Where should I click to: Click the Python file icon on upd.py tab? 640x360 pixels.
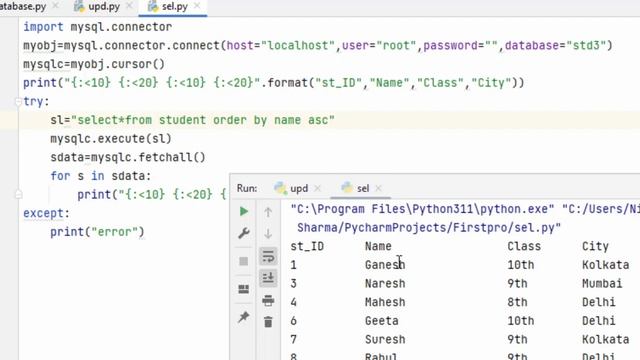click(79, 7)
